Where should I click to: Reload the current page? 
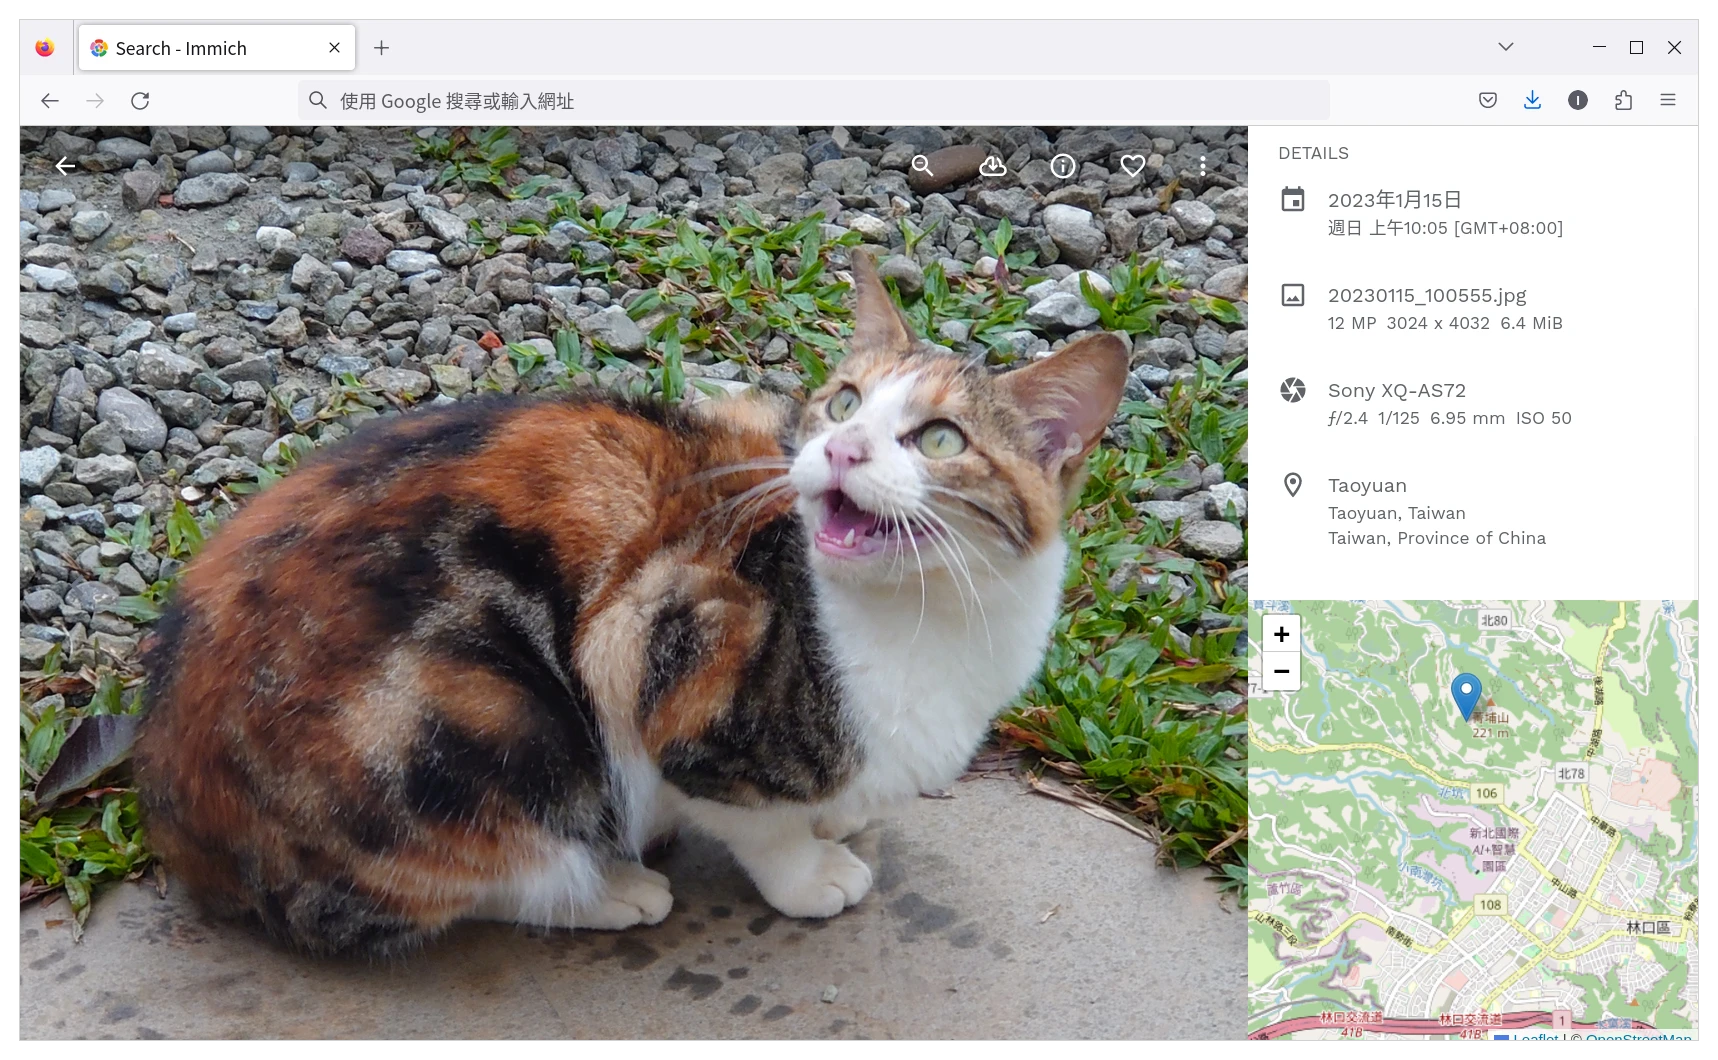(140, 101)
